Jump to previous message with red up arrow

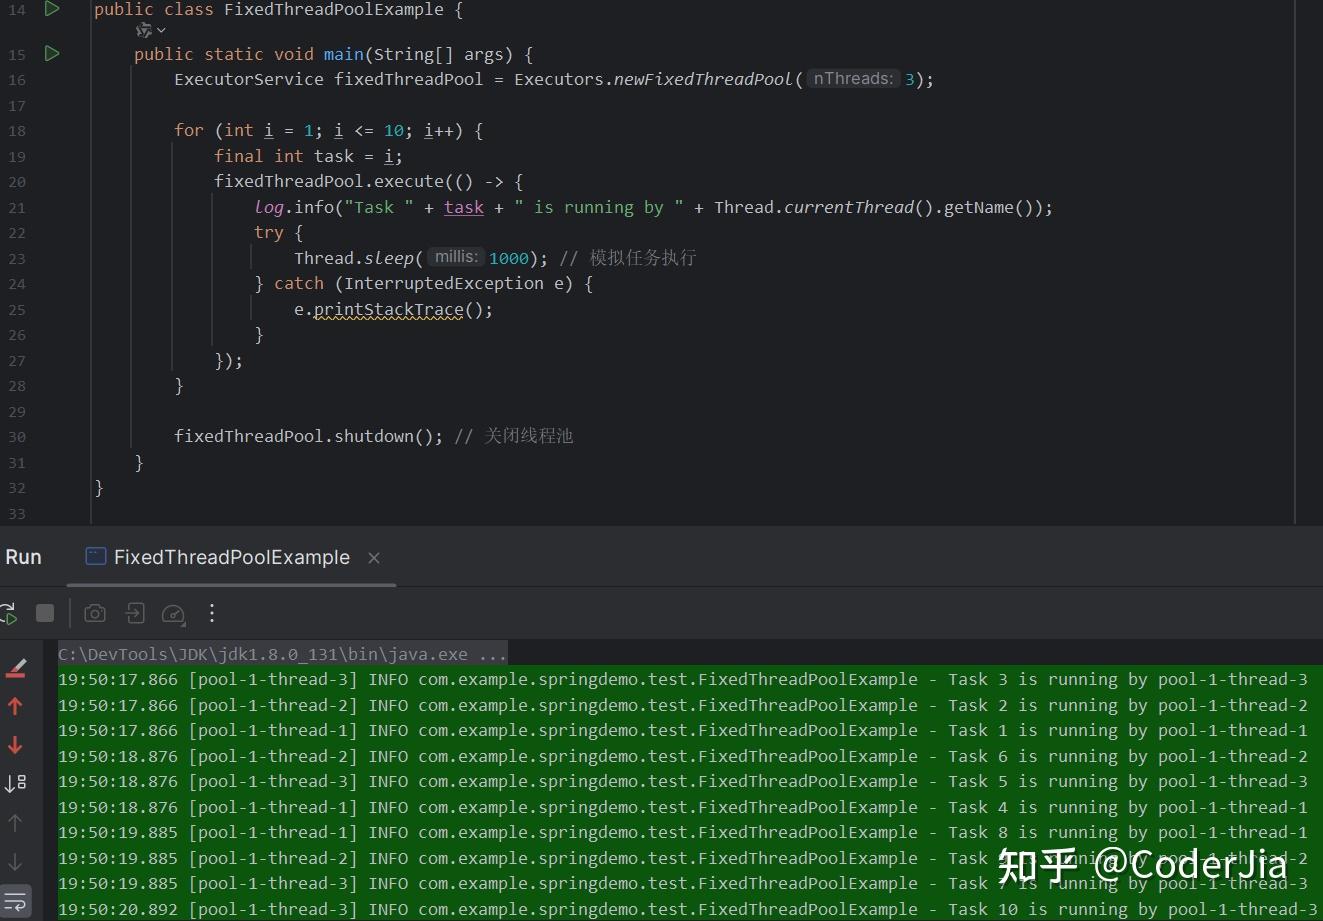pyautogui.click(x=16, y=706)
